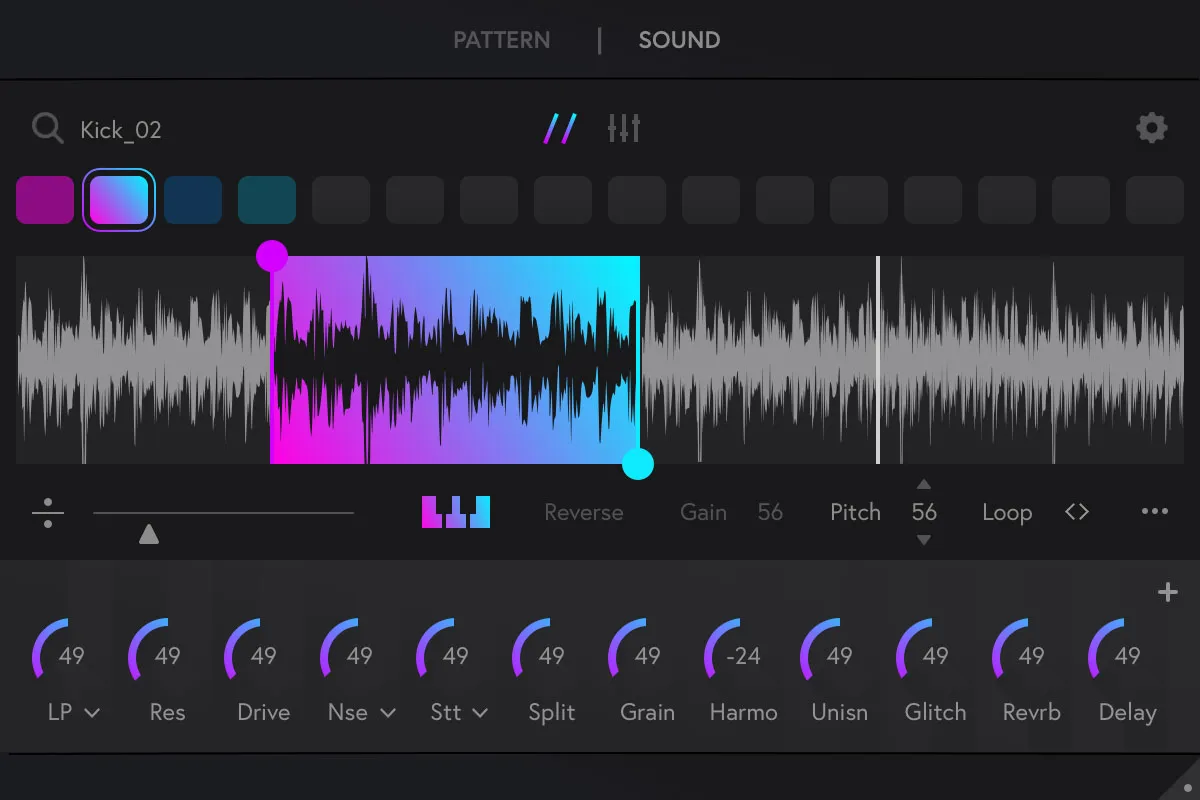
Task: Click the gradient slice pads icon above Reverse
Action: click(x=456, y=511)
